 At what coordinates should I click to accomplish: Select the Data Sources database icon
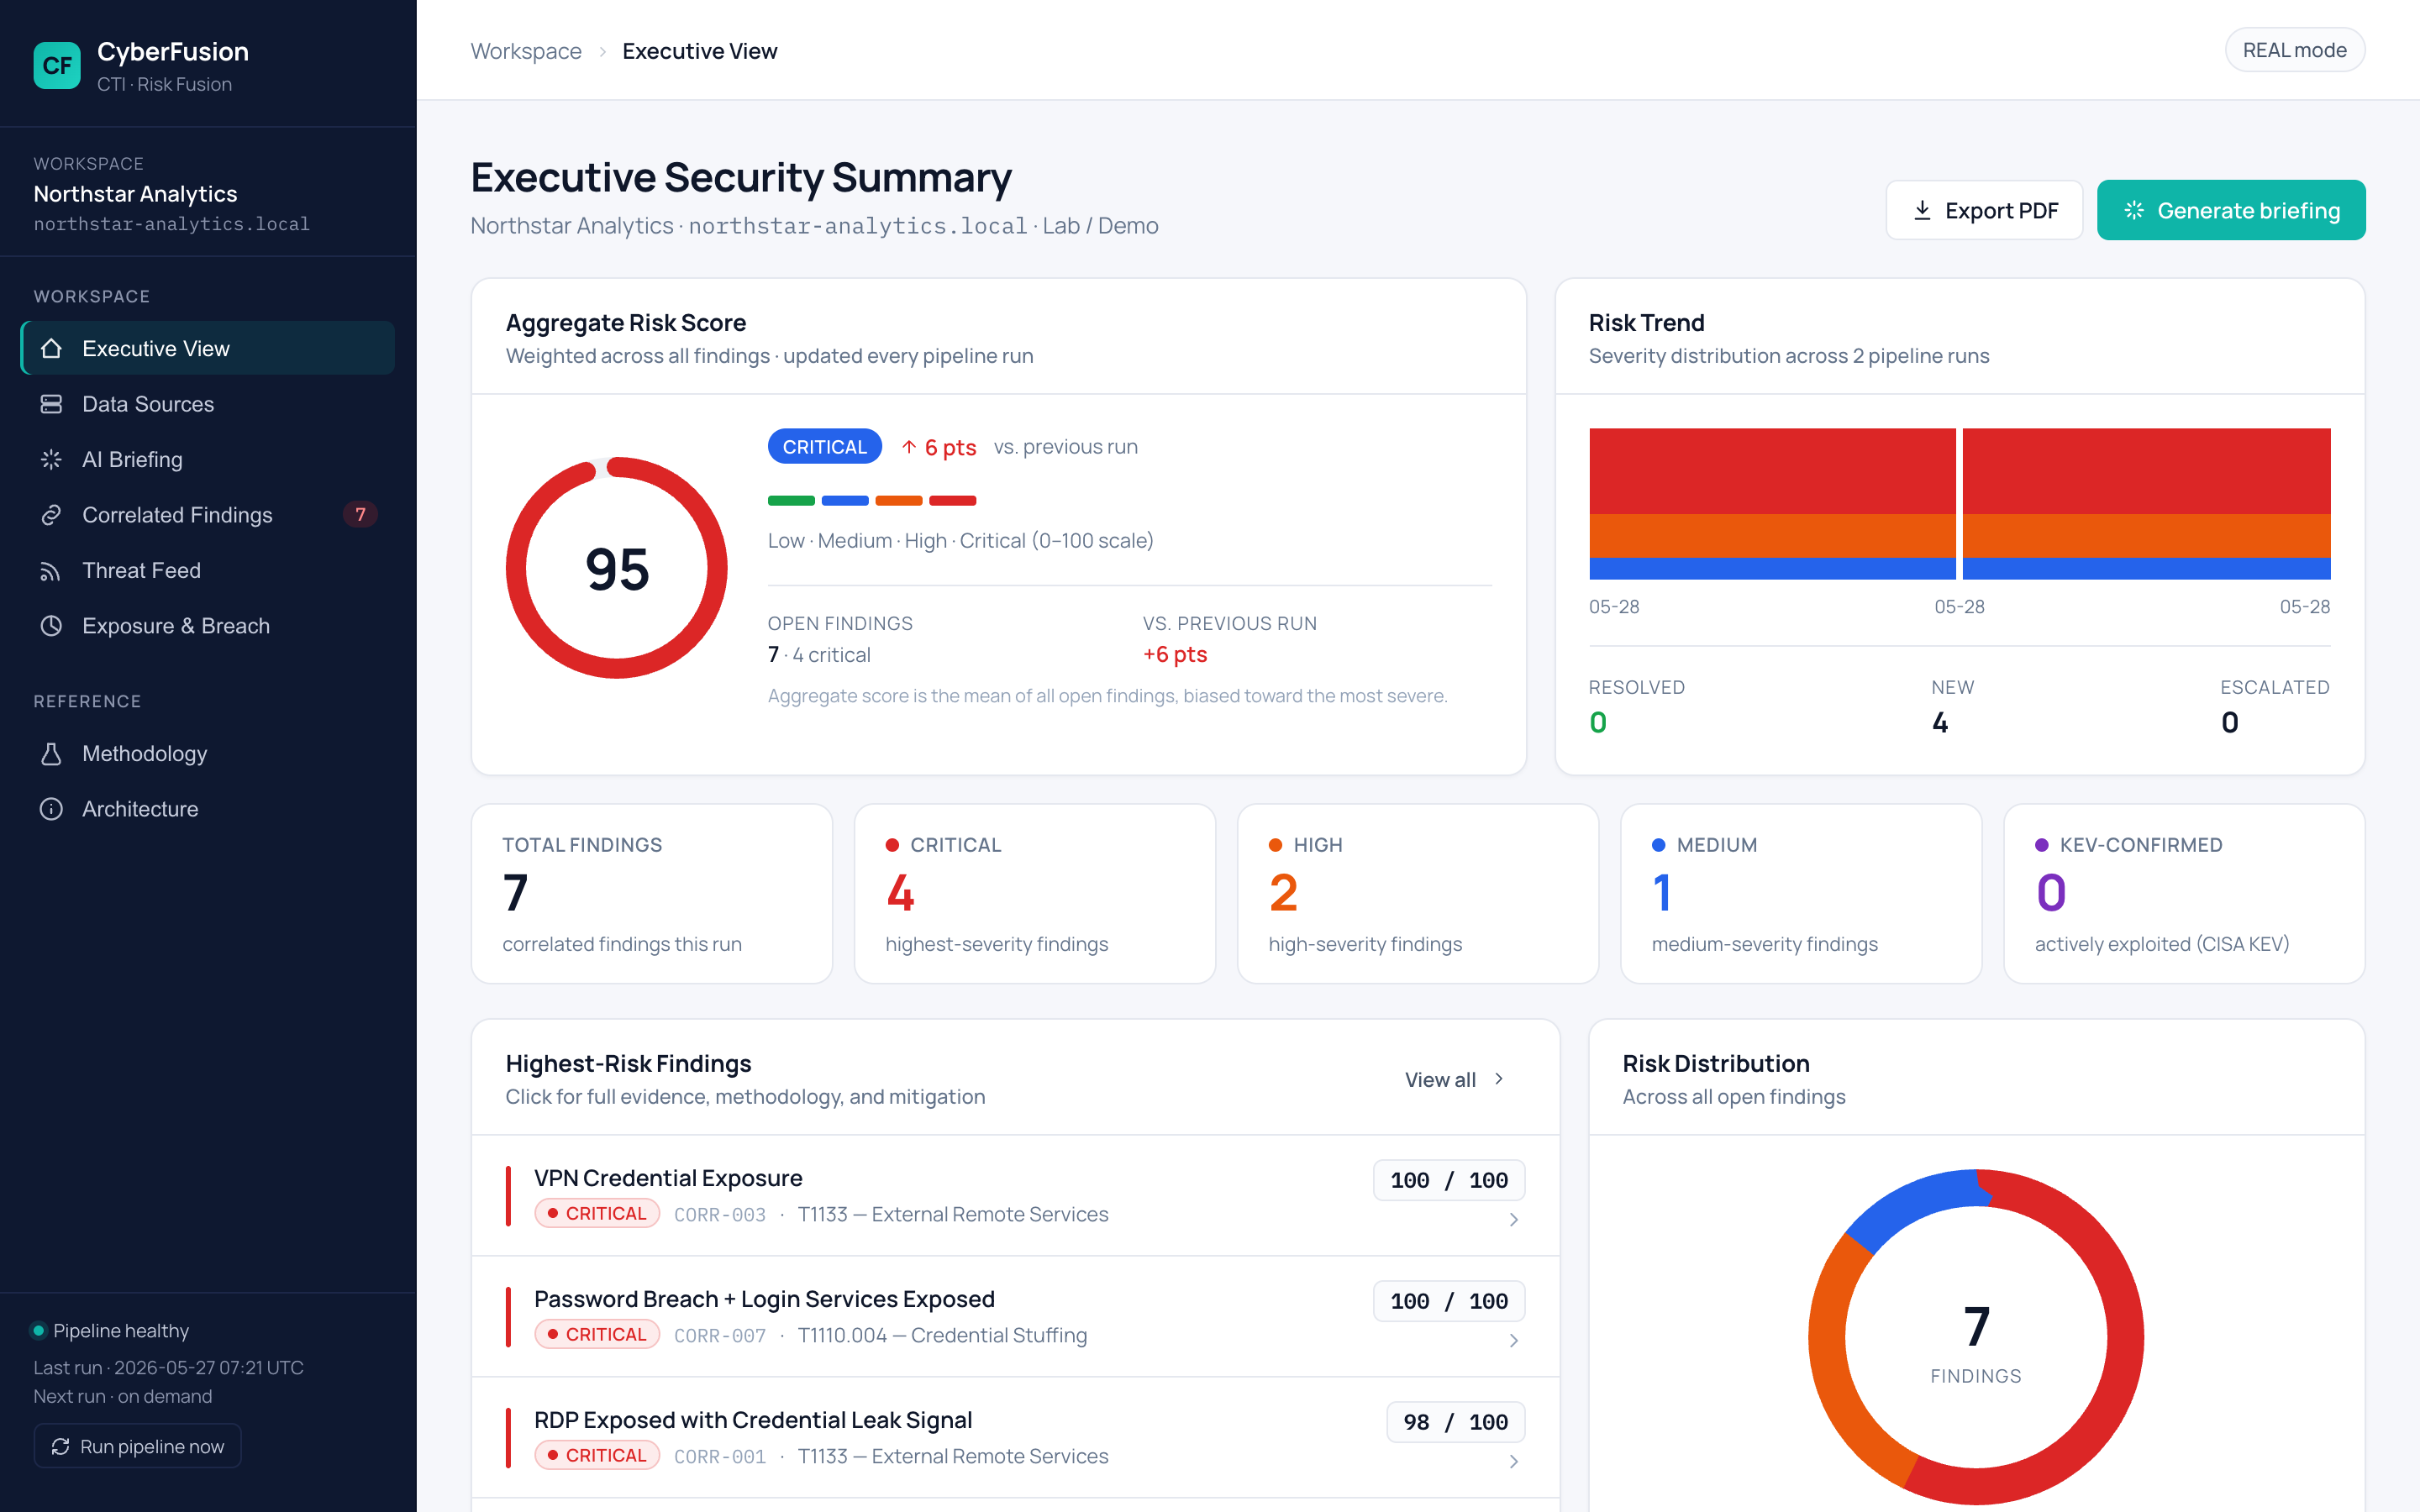click(x=51, y=404)
